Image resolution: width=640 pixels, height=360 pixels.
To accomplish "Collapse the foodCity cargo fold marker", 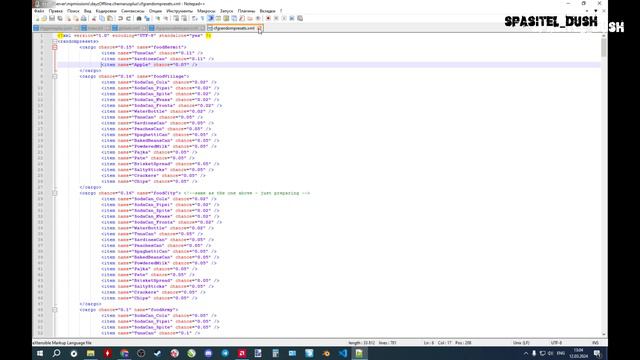I will pos(55,193).
